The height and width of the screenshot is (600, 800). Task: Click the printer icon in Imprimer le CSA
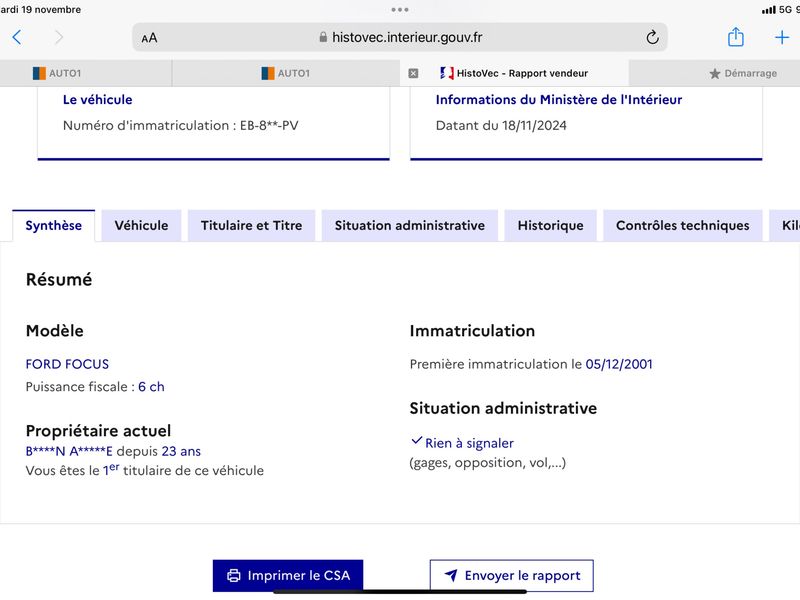coord(234,576)
